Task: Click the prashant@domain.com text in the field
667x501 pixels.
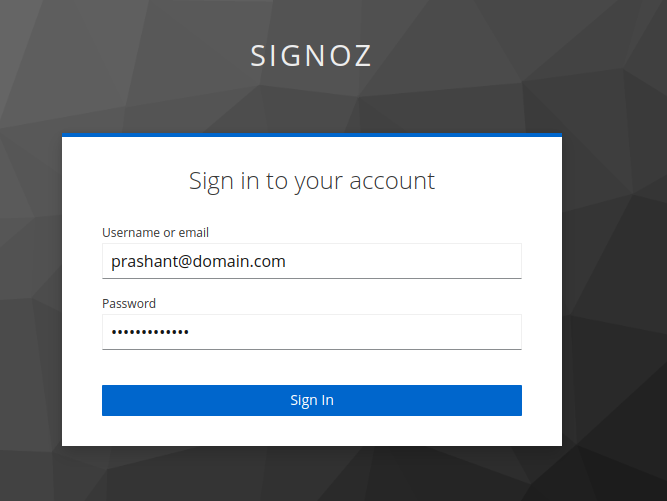Action: (198, 261)
